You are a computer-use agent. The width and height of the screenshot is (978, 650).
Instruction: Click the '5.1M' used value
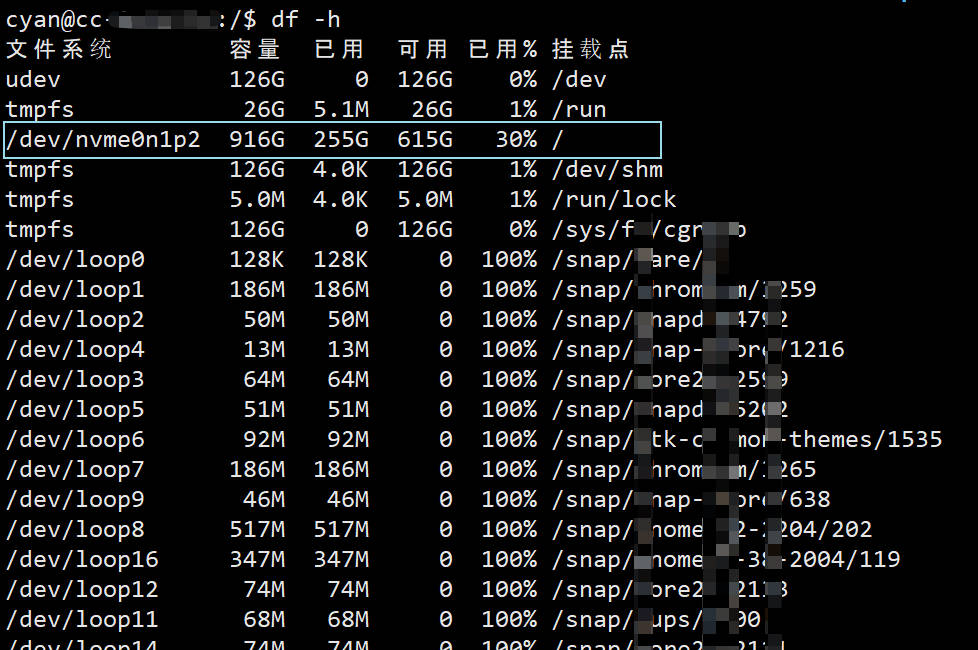pos(341,110)
